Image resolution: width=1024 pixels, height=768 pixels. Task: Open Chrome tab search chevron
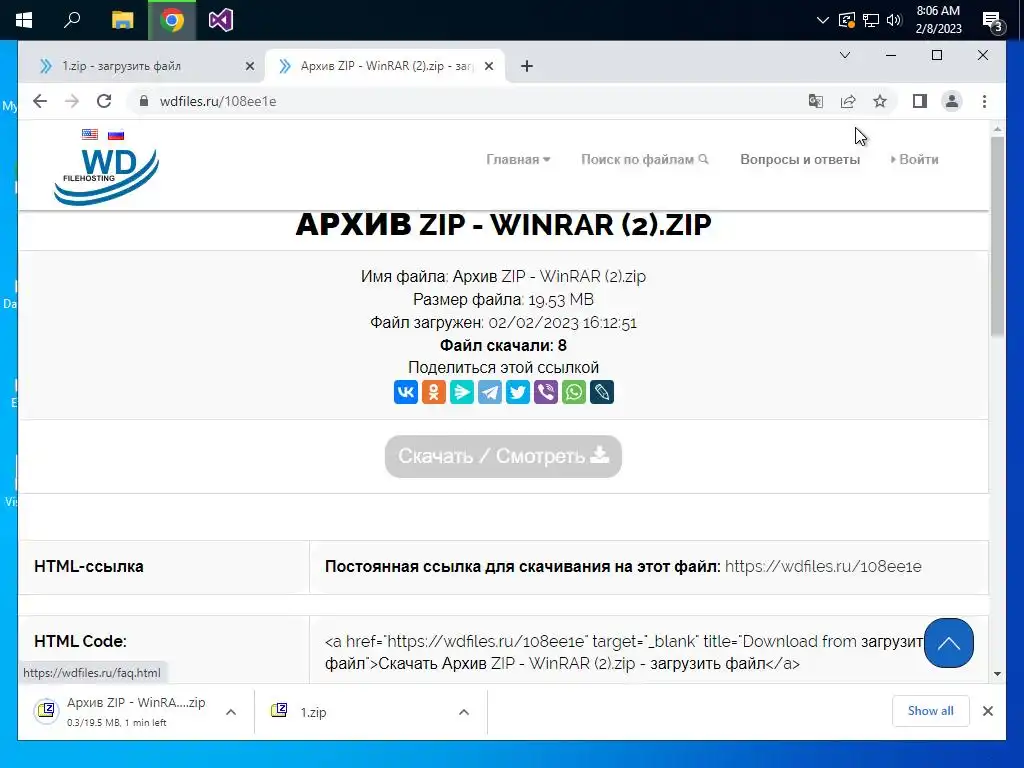[844, 56]
